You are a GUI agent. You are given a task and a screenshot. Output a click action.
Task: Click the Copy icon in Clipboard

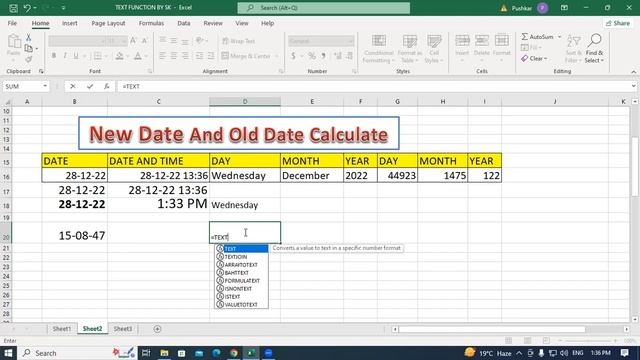pyautogui.click(x=29, y=49)
